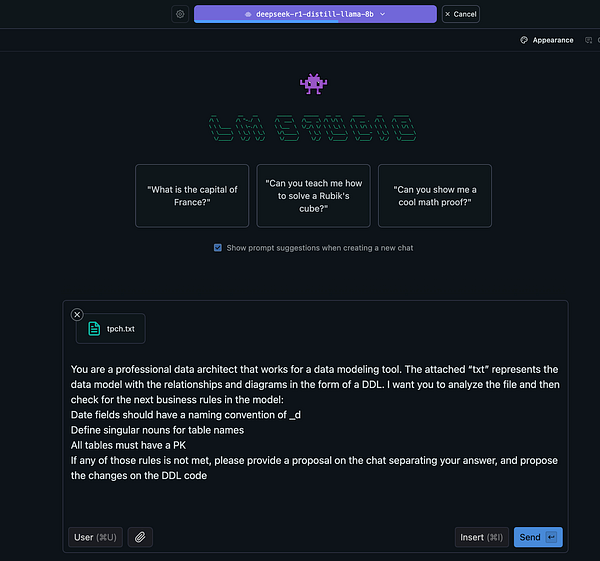Click the enter-key icon on Send
The width and height of the screenshot is (600, 561).
pos(551,537)
